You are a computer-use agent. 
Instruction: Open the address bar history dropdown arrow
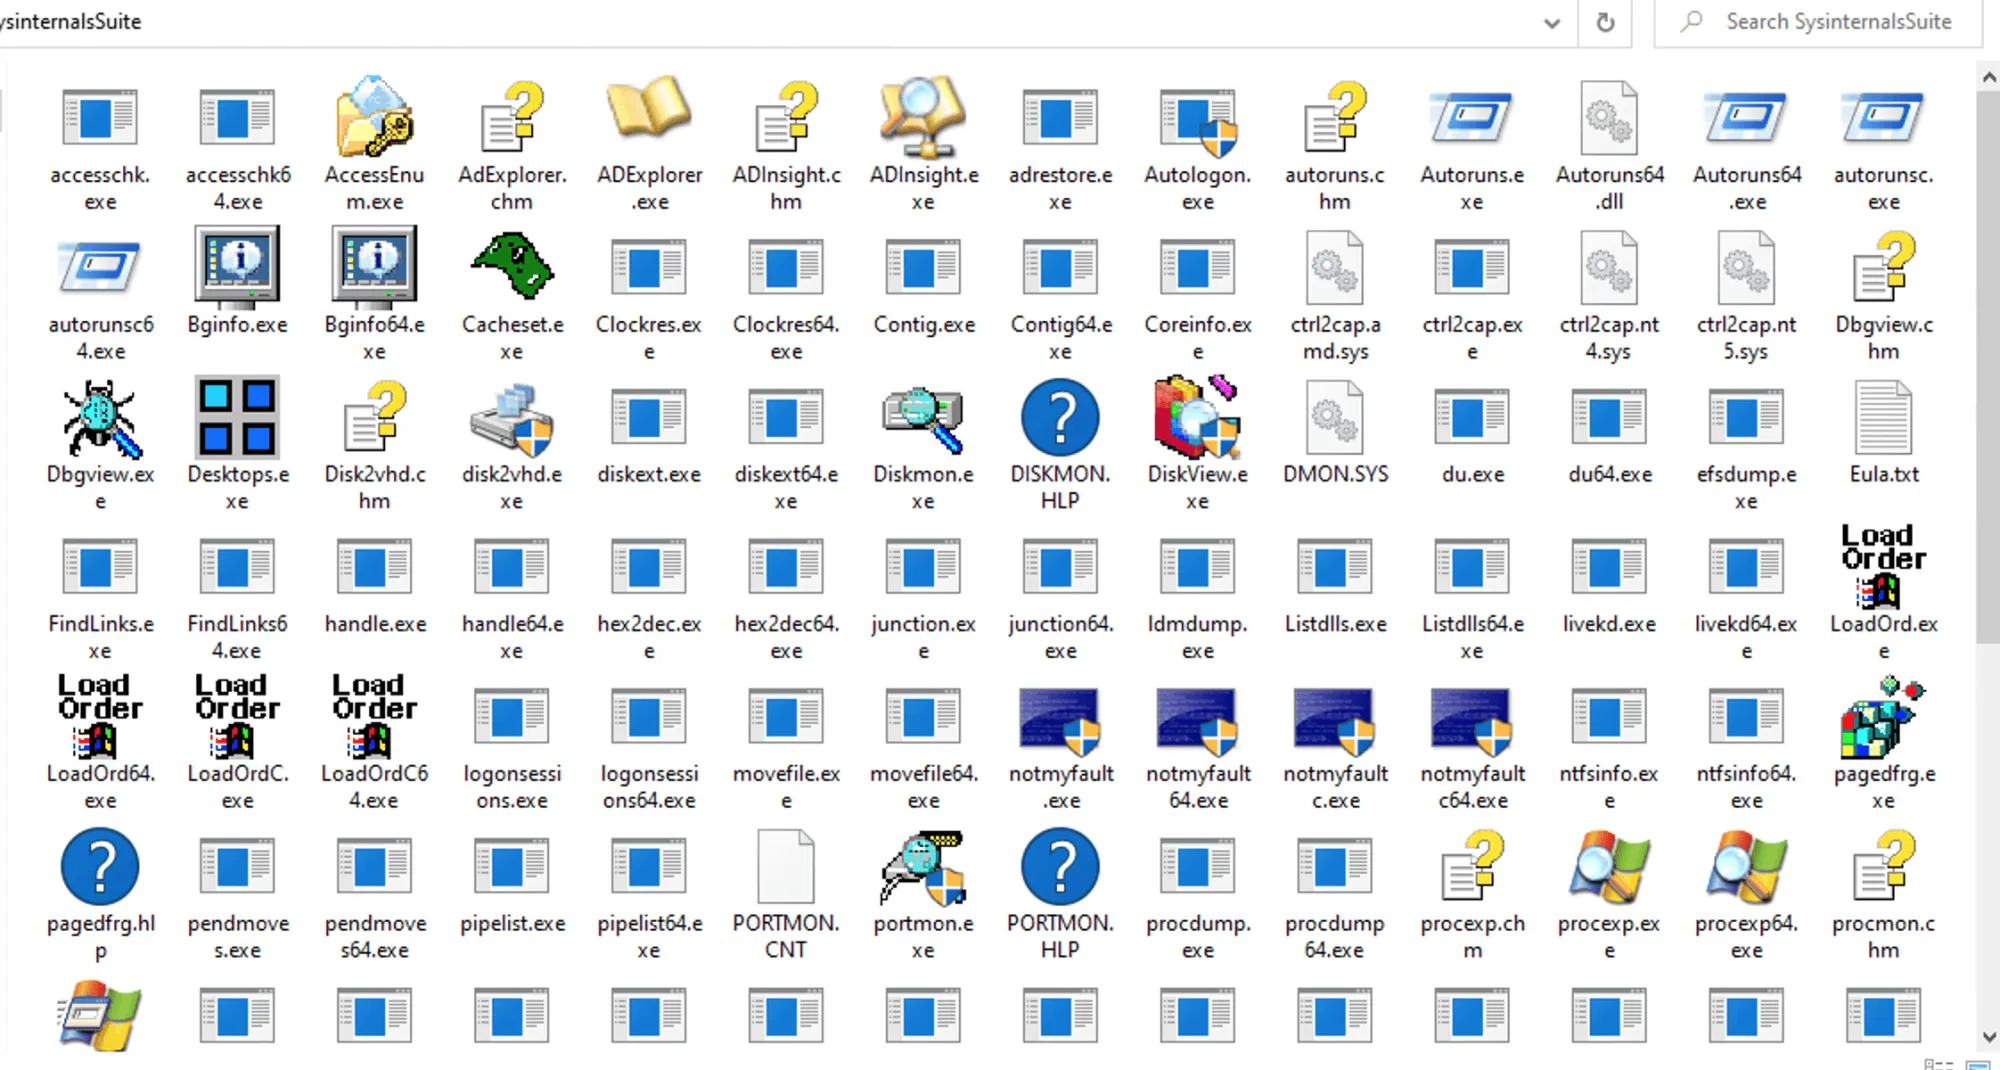1552,23
